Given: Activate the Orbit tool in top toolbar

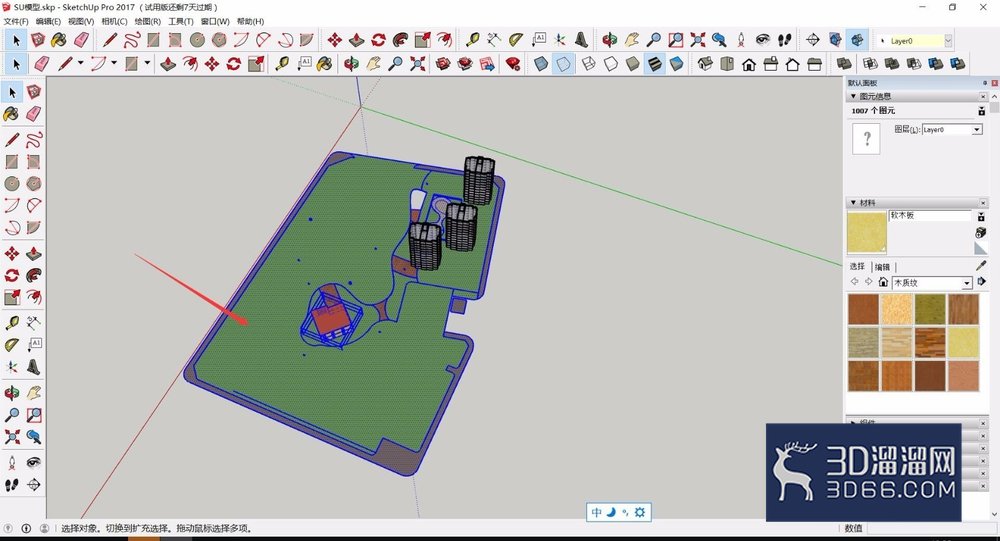Looking at the screenshot, I should (610, 40).
